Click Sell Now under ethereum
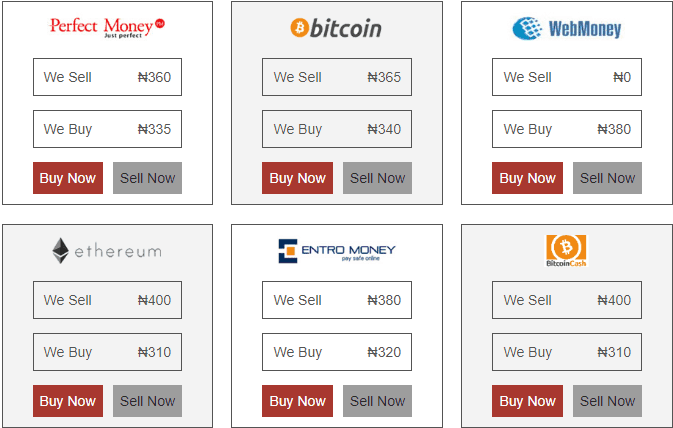Viewport: 673px width, 428px height. pos(147,401)
